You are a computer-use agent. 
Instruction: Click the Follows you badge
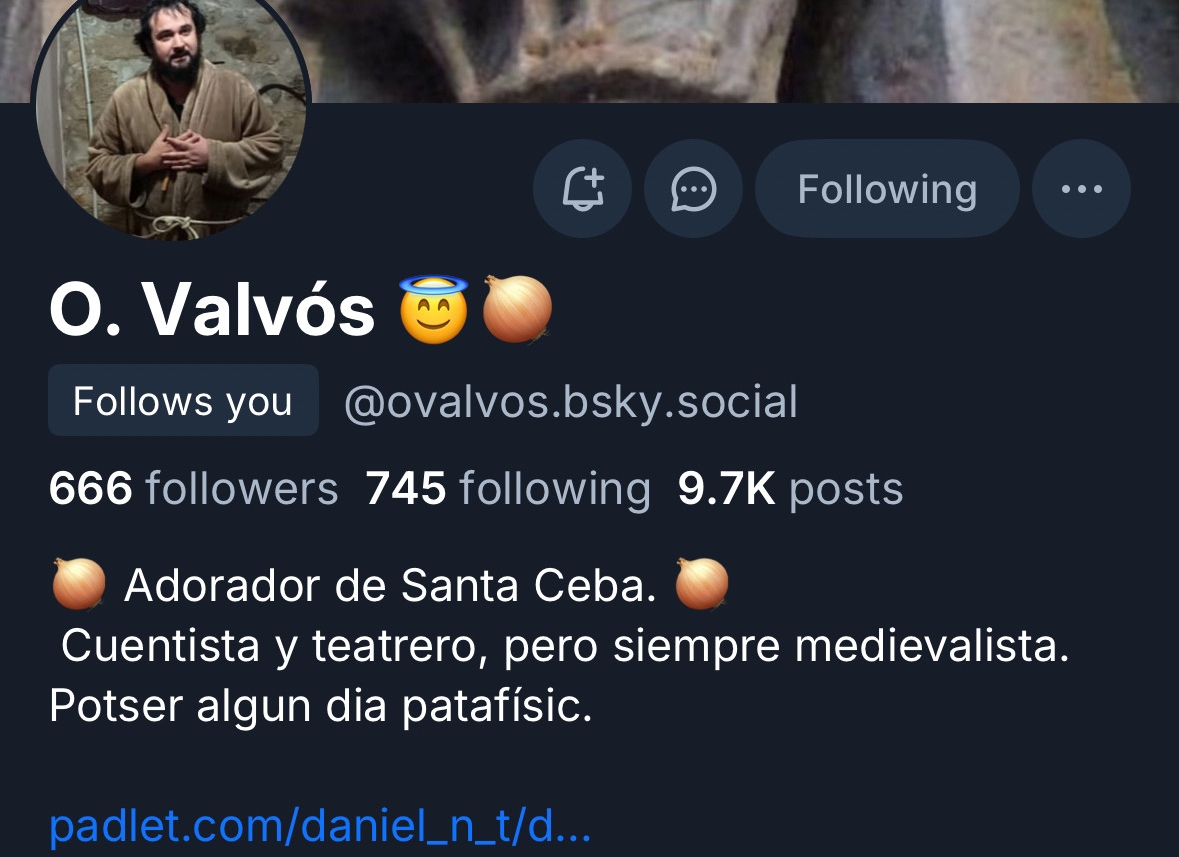tap(183, 400)
